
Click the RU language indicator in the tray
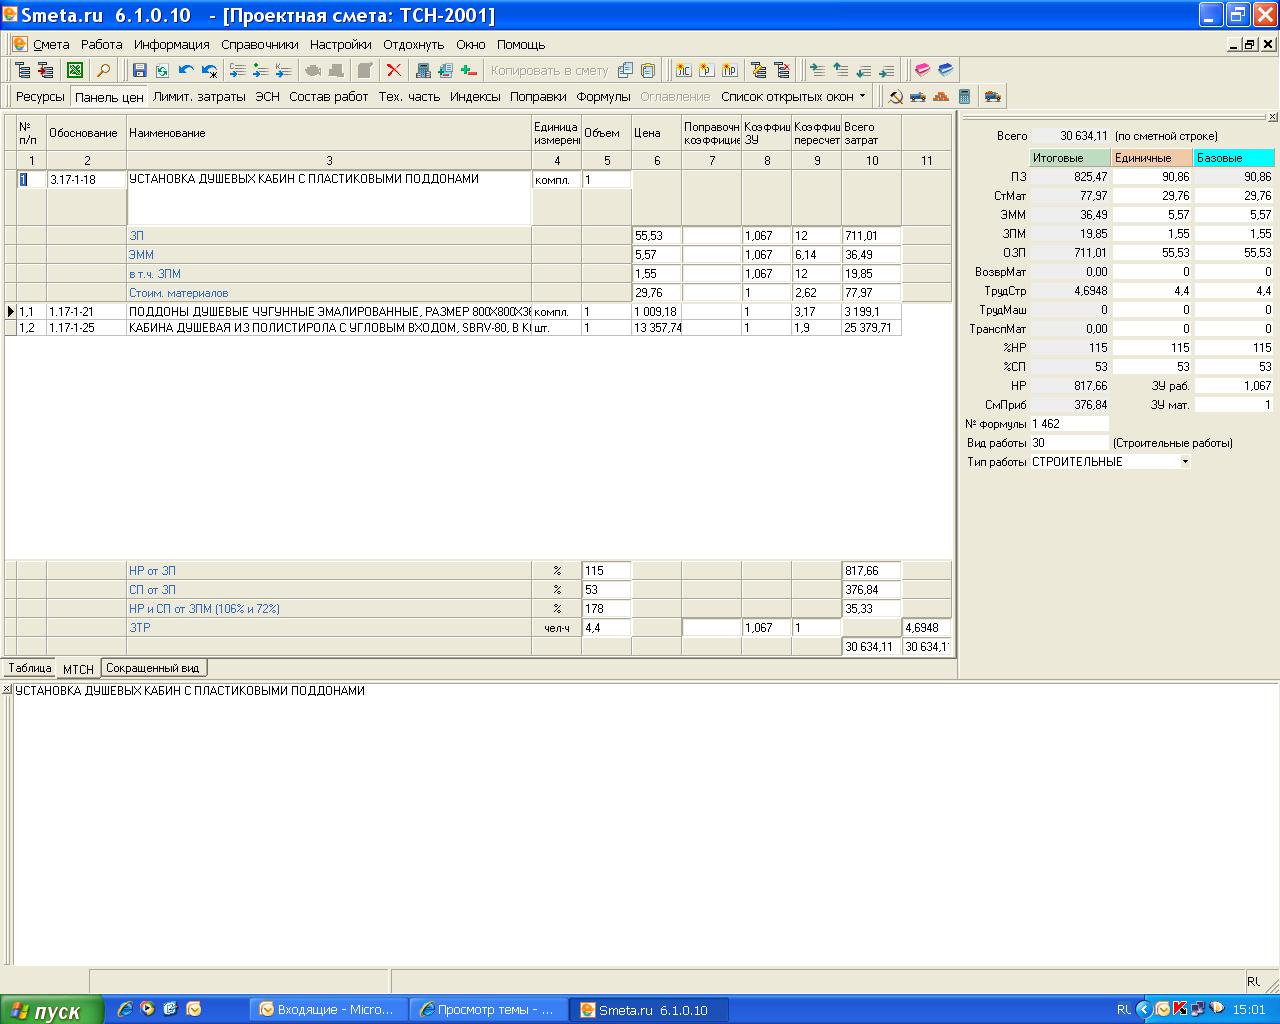(1124, 1010)
